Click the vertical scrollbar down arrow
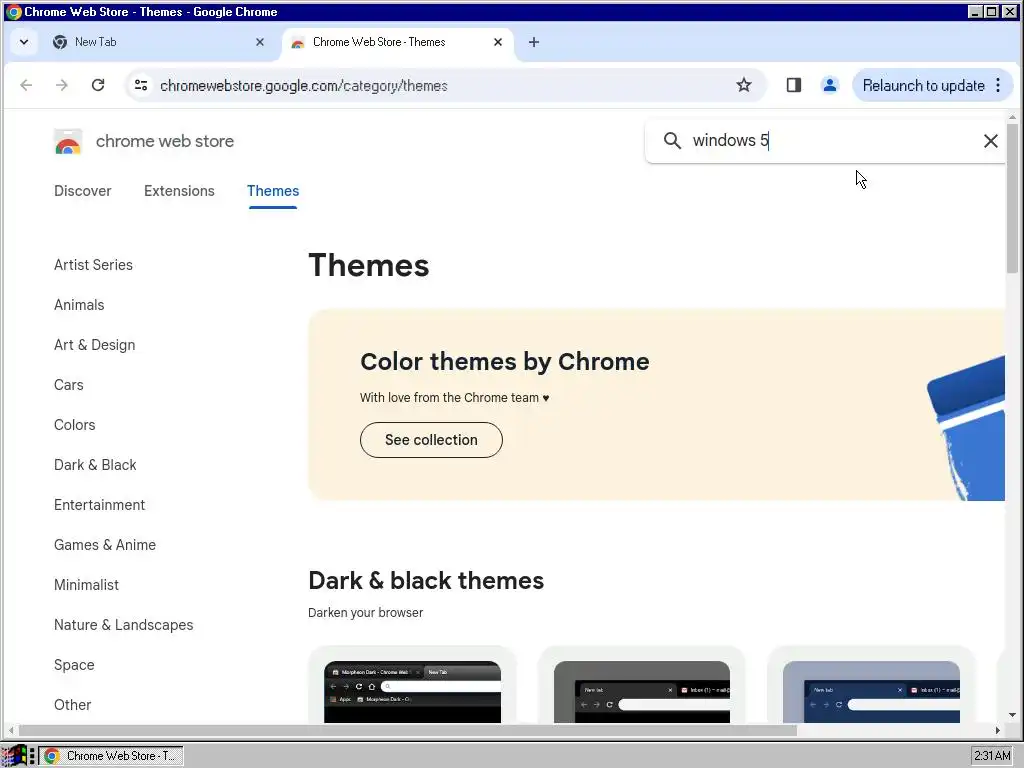1024x768 pixels. click(x=1012, y=715)
